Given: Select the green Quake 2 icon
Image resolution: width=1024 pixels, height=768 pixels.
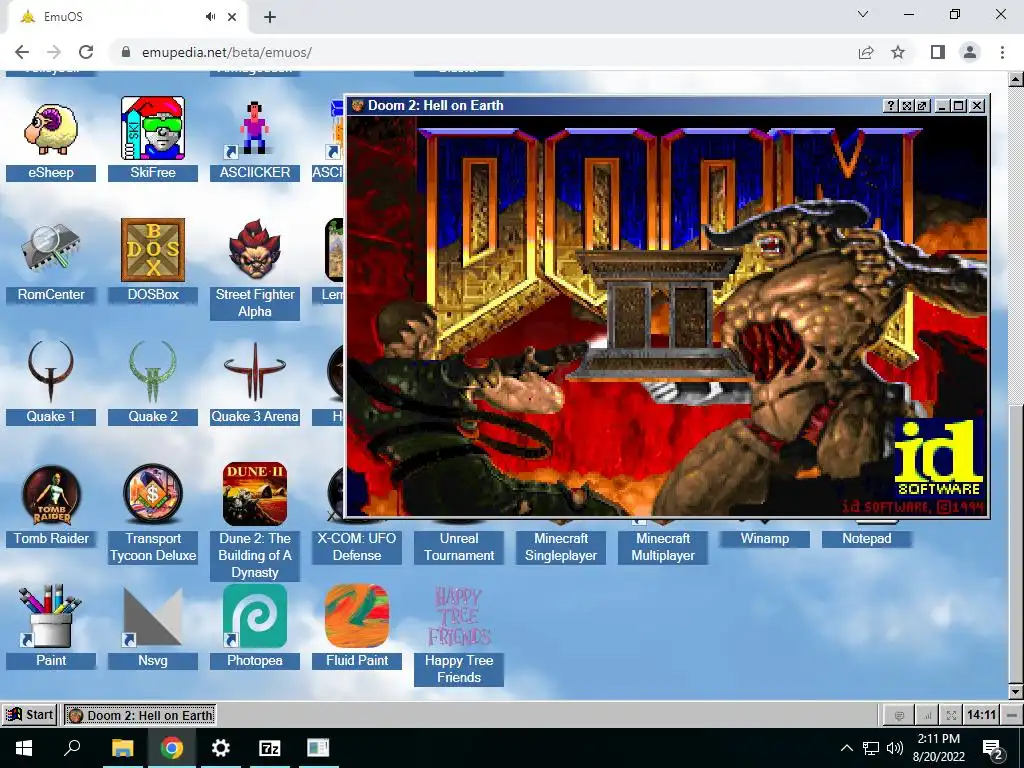Looking at the screenshot, I should [x=153, y=371].
